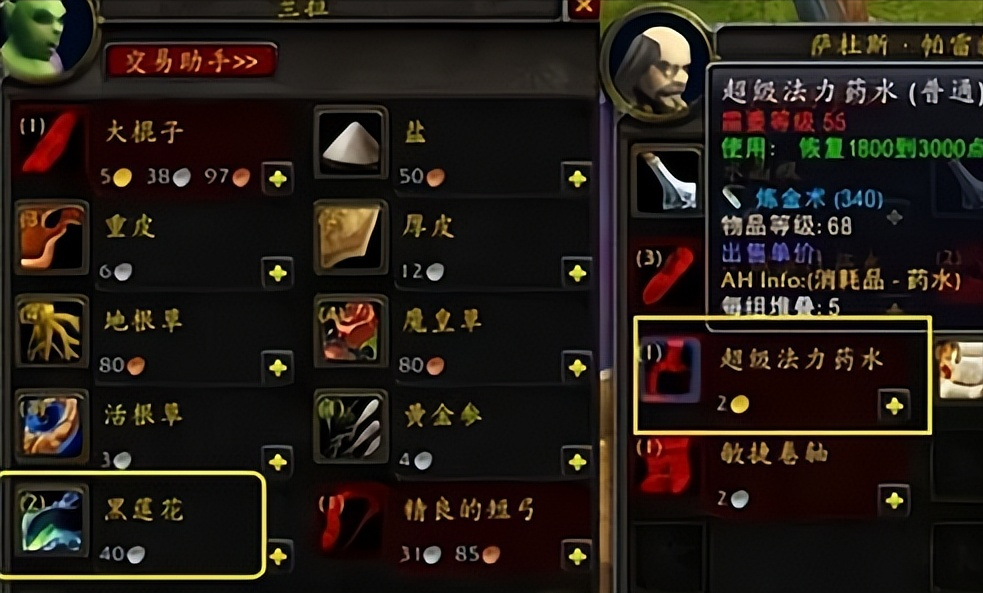983x593 pixels.
Task: Open the 交易助手>> trade helper button
Action: point(191,61)
